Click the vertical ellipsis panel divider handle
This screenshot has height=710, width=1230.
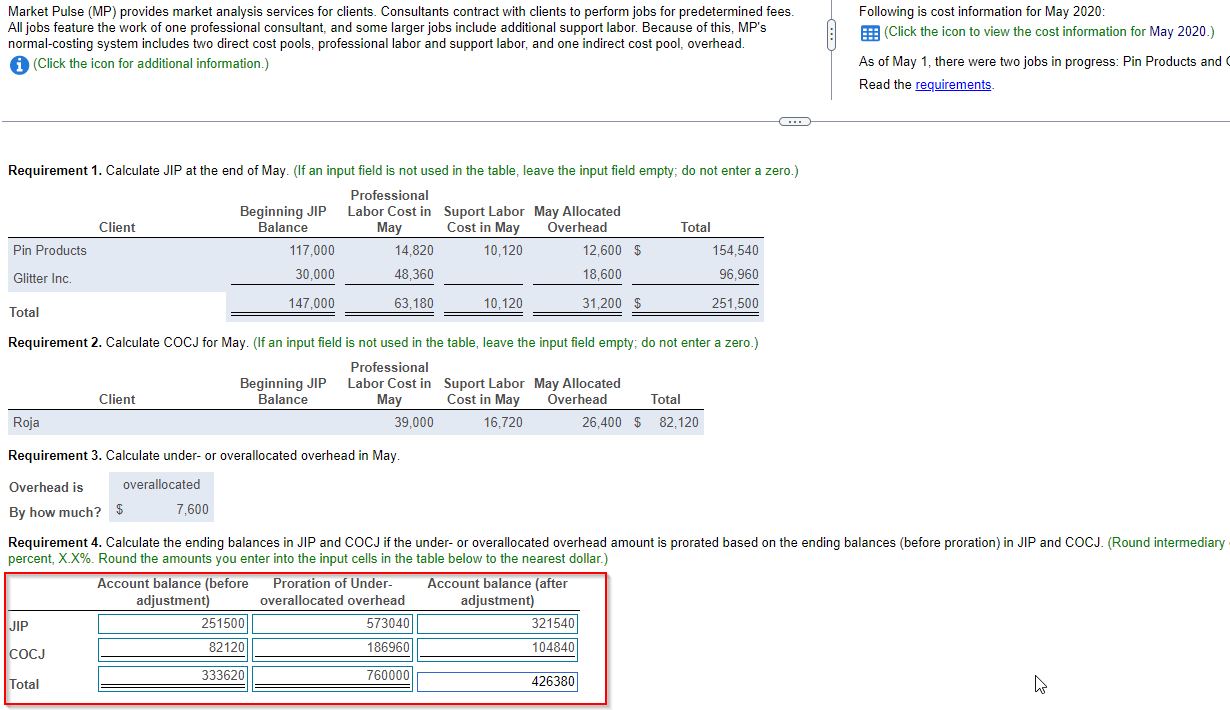[831, 35]
